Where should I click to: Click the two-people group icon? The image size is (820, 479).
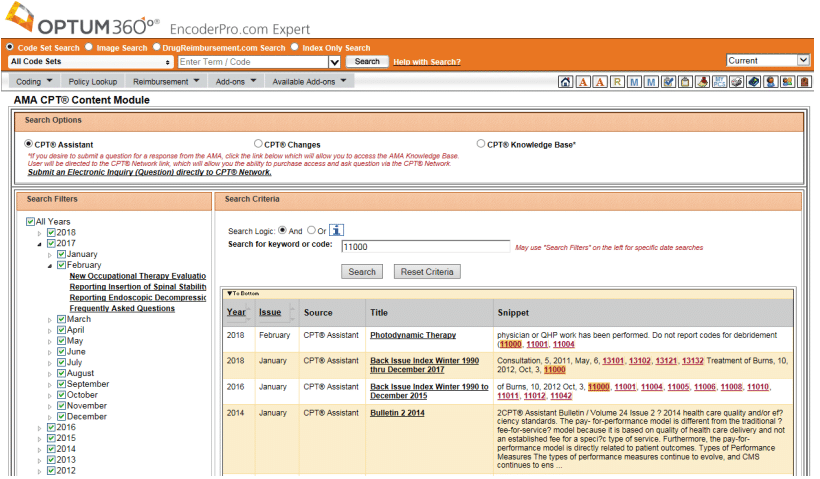point(788,82)
